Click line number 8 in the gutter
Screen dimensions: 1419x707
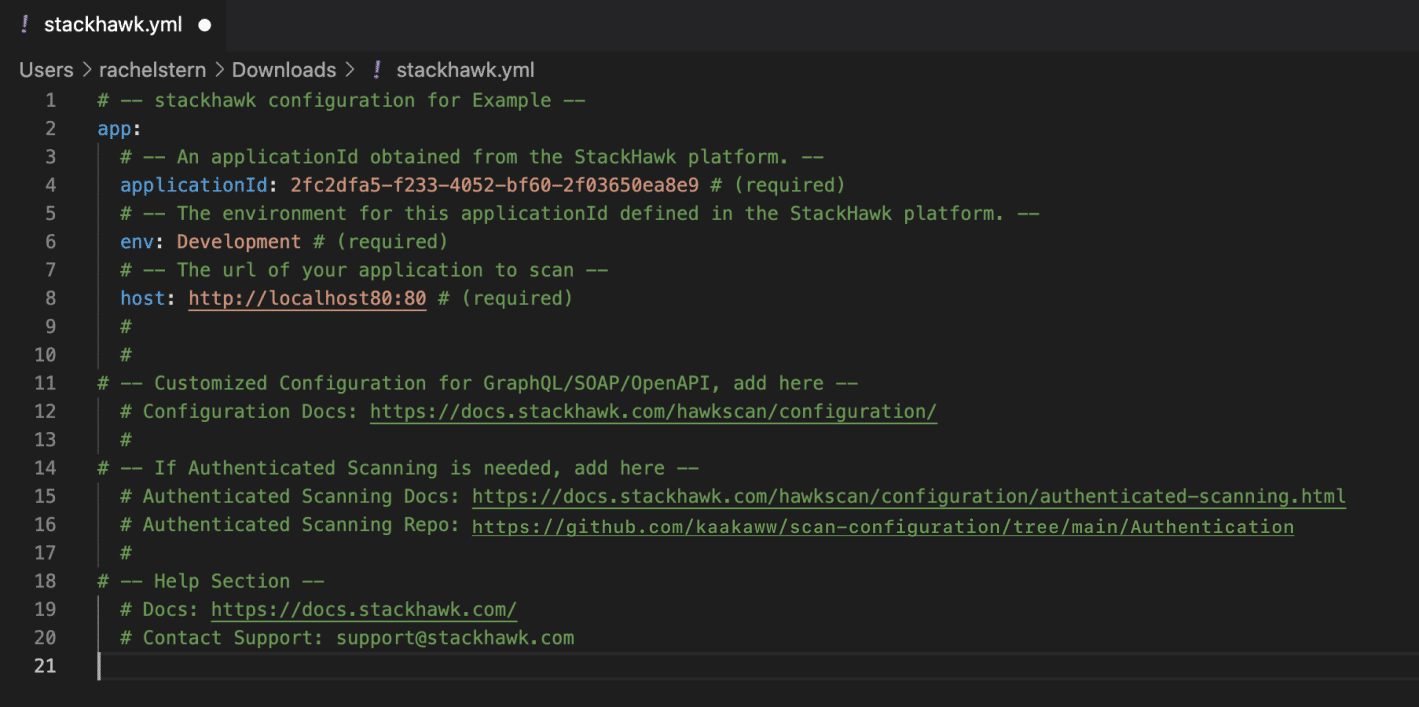[50, 298]
